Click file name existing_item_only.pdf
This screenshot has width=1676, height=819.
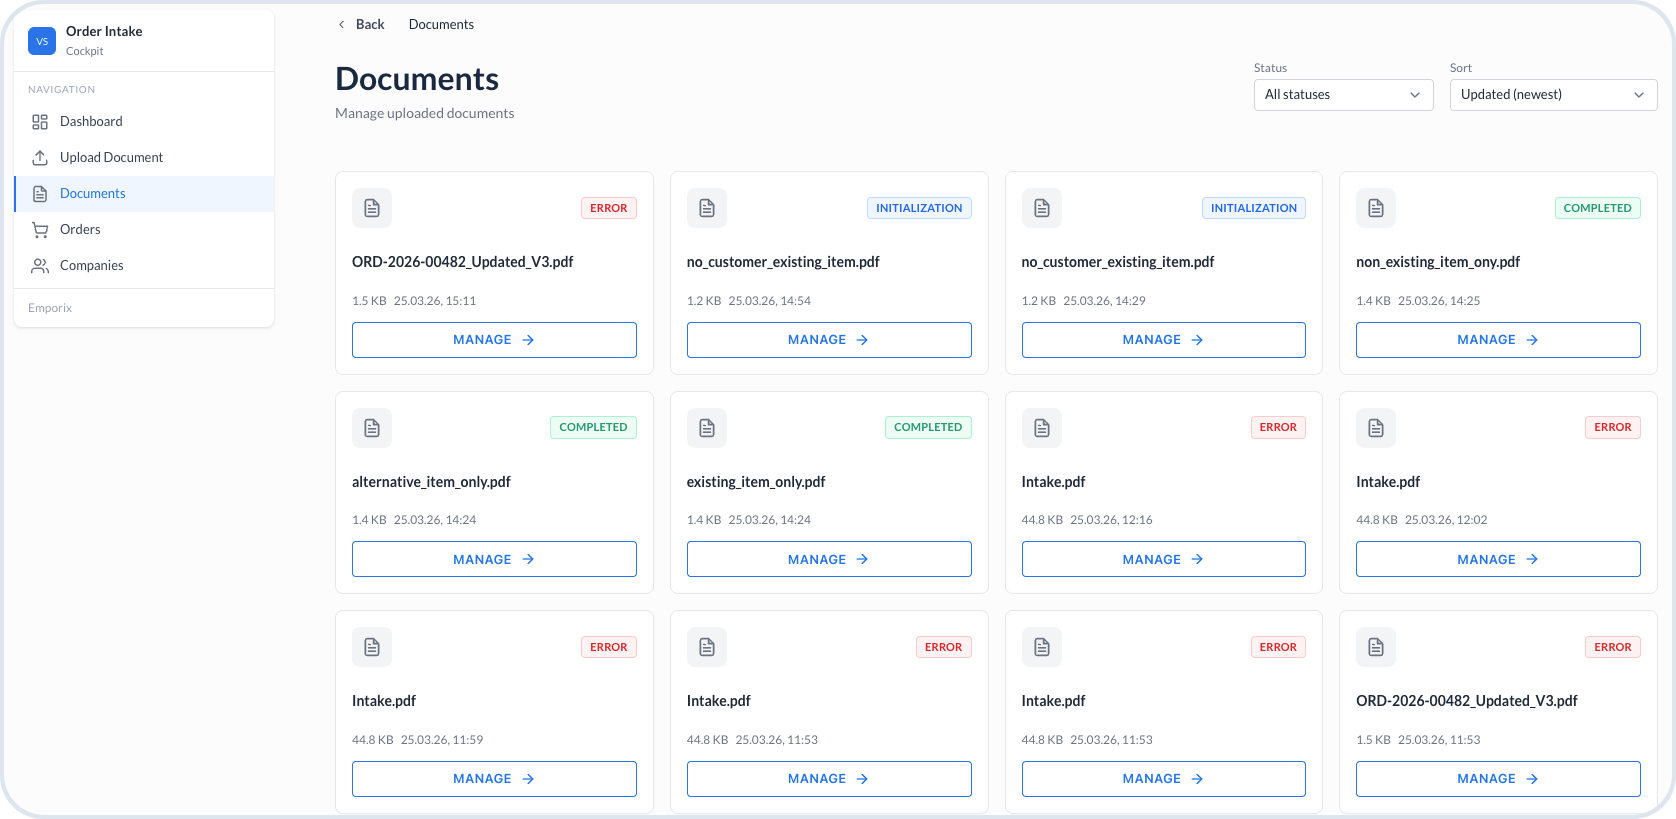[756, 482]
